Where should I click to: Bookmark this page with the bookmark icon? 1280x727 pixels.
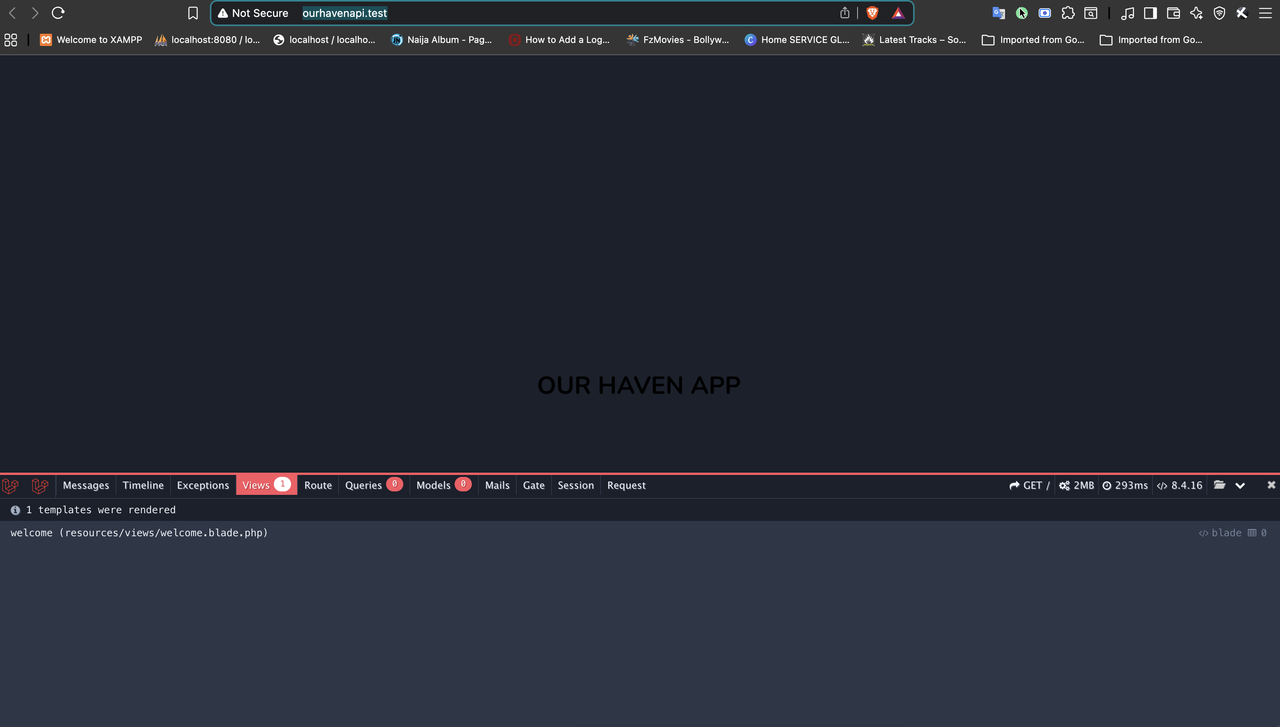(193, 13)
